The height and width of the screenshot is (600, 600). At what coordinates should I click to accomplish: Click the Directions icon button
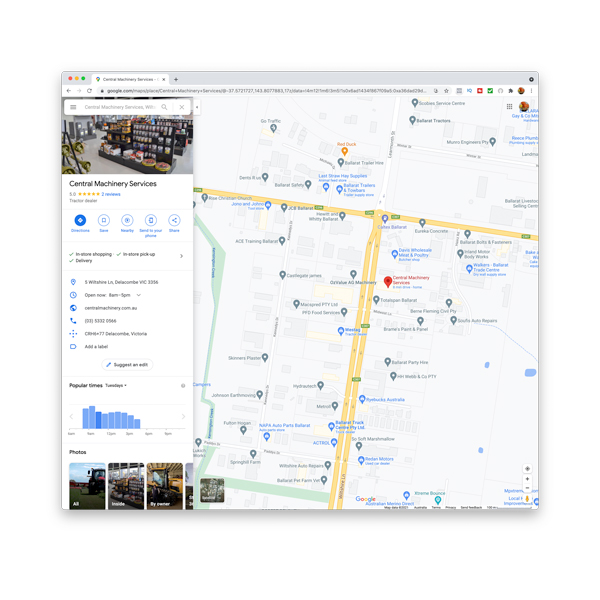80,220
